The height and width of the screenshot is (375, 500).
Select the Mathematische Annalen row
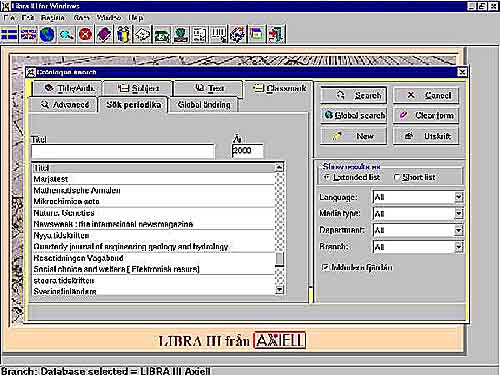(x=154, y=190)
